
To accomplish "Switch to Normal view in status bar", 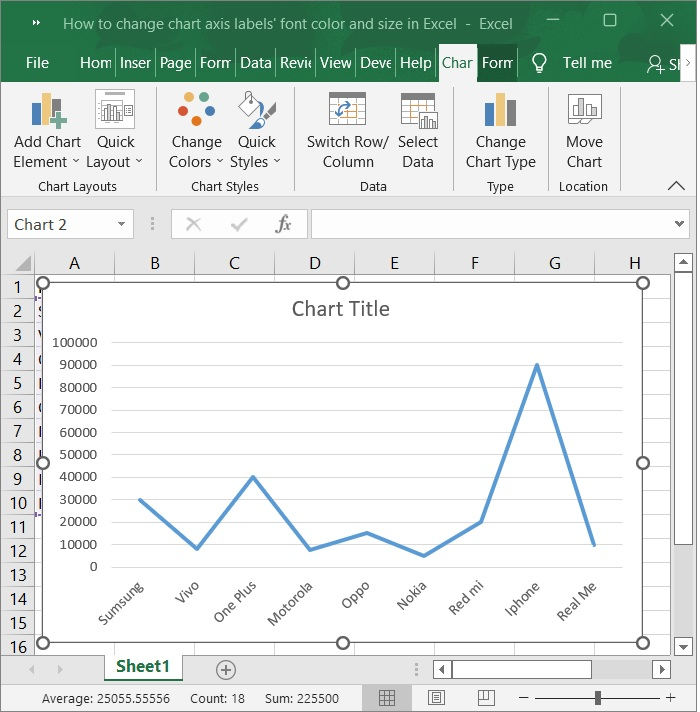I will click(x=387, y=697).
